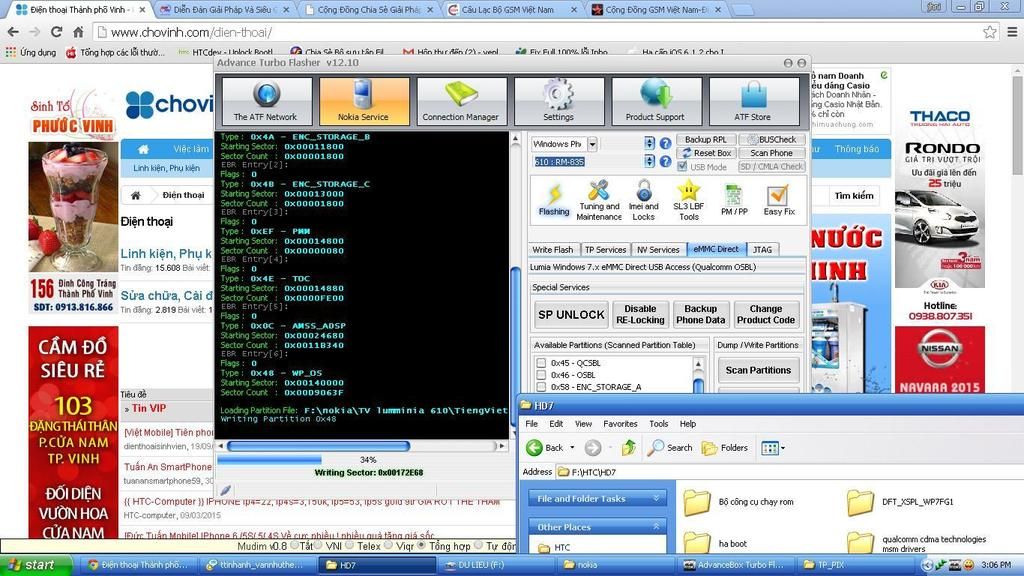This screenshot has height=576, width=1024.
Task: Switch to the Write Flash tab
Action: 552,249
